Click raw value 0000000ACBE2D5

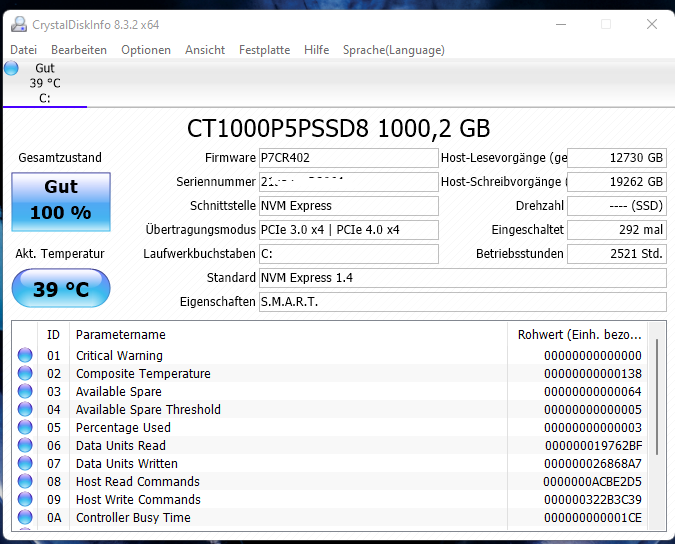point(592,482)
